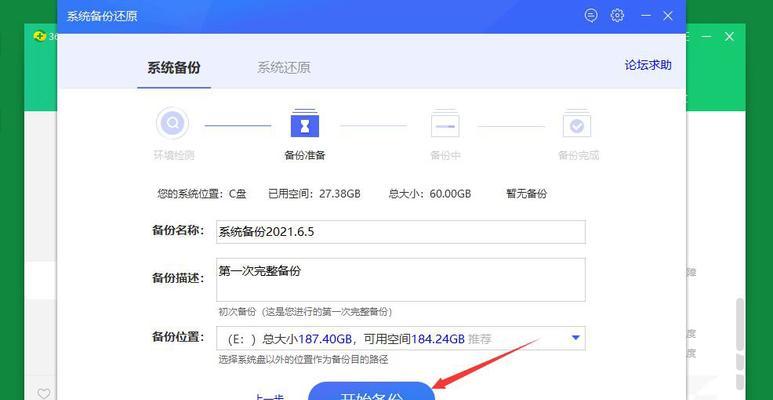Screen dimensions: 773x400
Task: Open settings gear in backup window
Action: pos(617,15)
